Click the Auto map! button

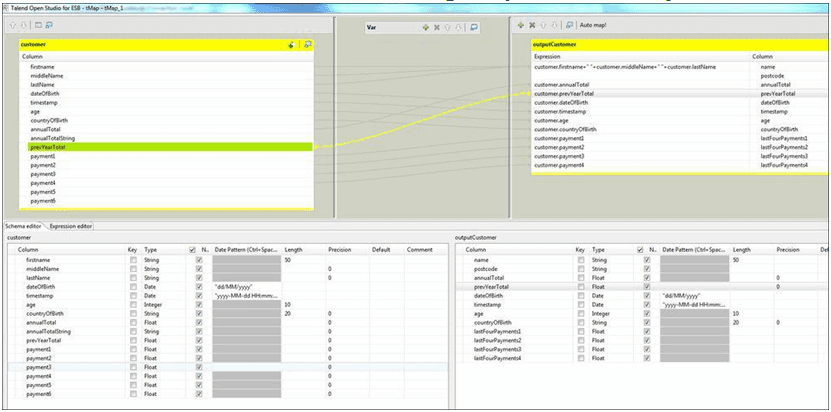pos(594,24)
